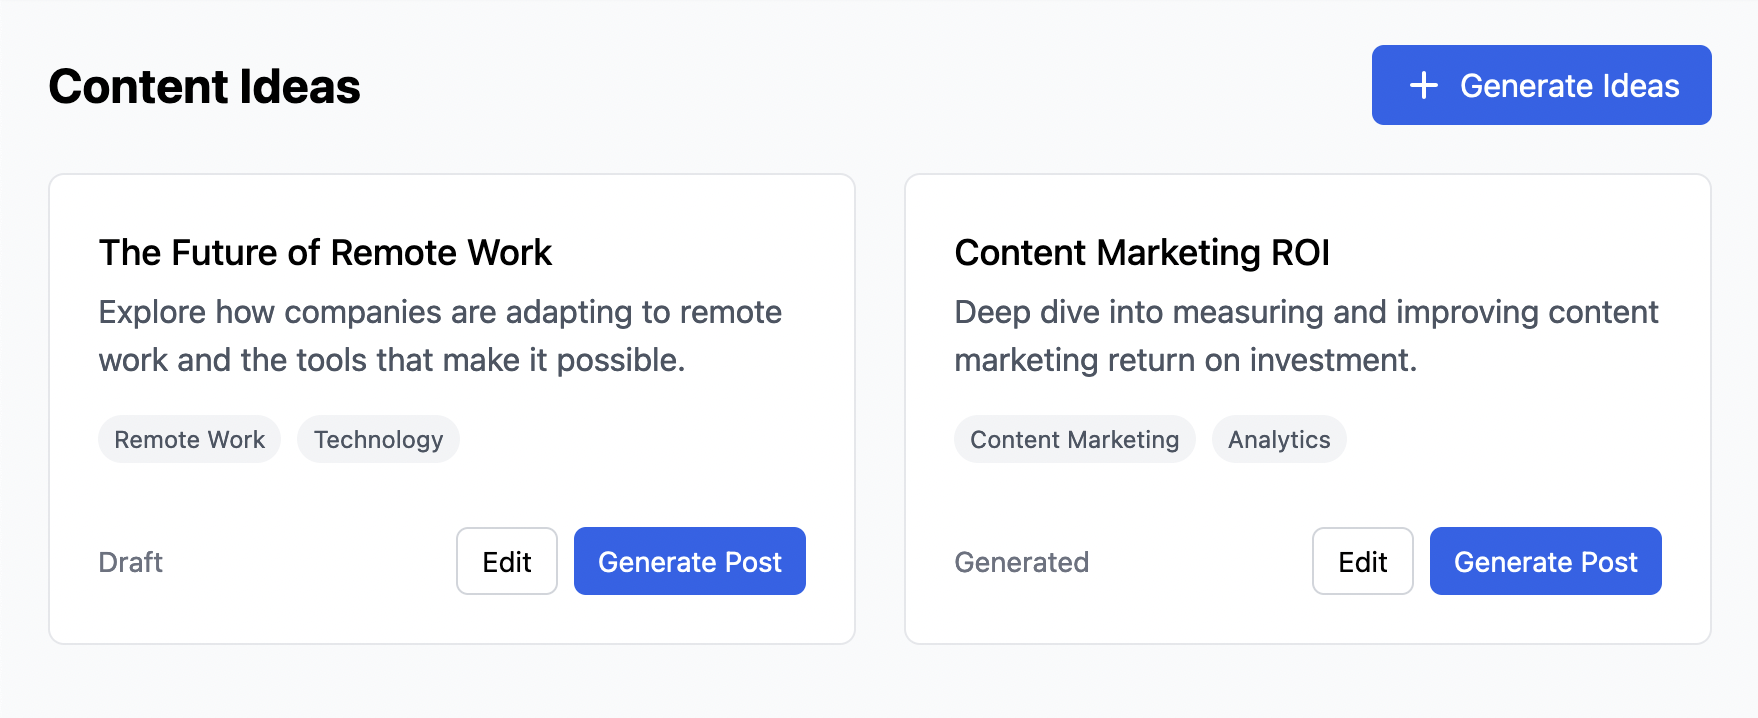
Task: Open The Future of Remote Work title
Action: click(325, 253)
